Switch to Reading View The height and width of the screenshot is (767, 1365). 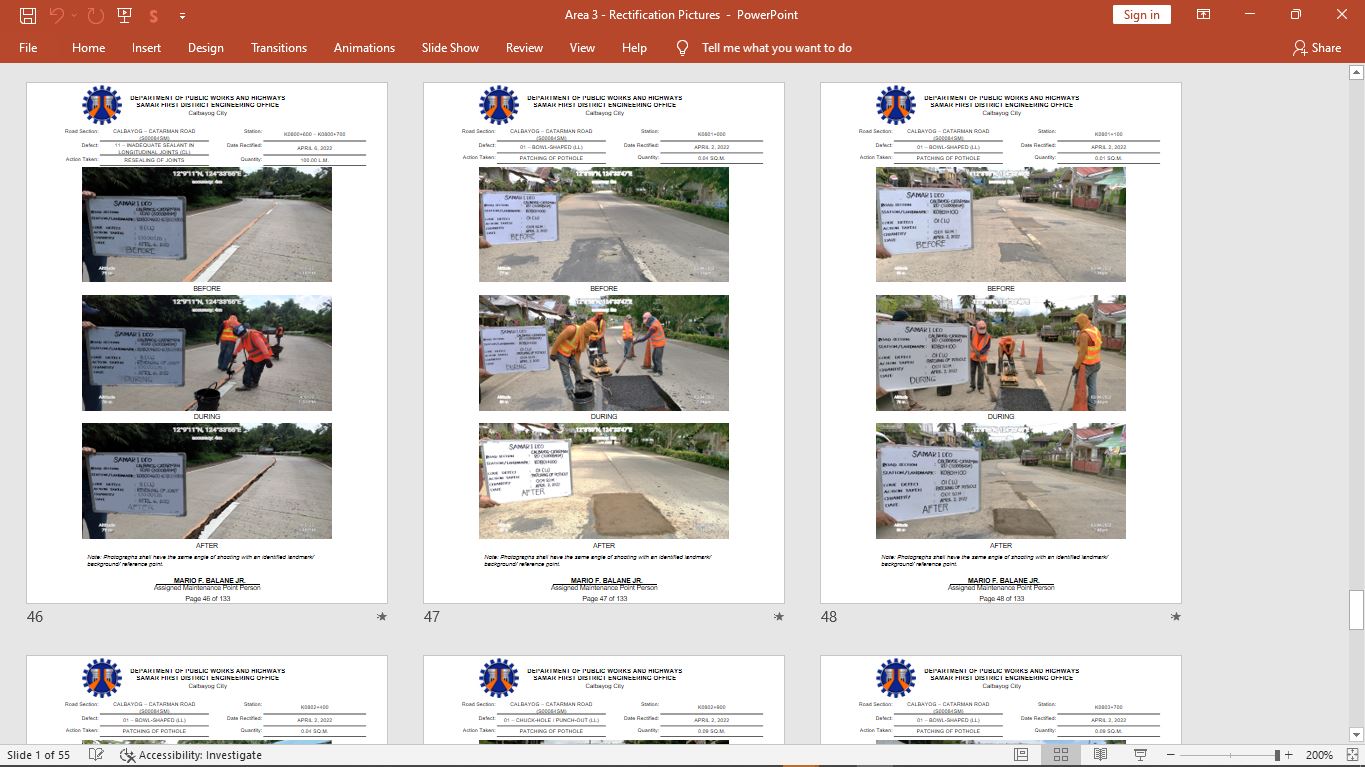click(x=1100, y=755)
